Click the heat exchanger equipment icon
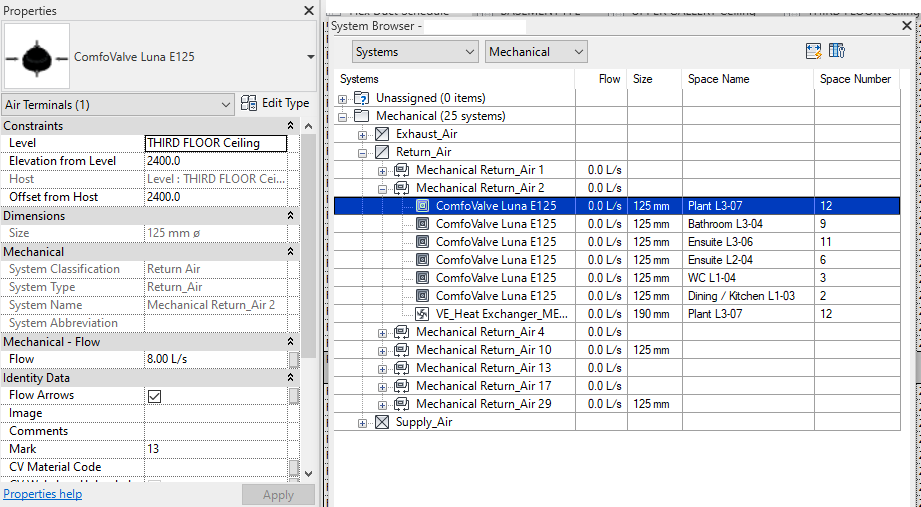The width and height of the screenshot is (921, 507). [422, 314]
